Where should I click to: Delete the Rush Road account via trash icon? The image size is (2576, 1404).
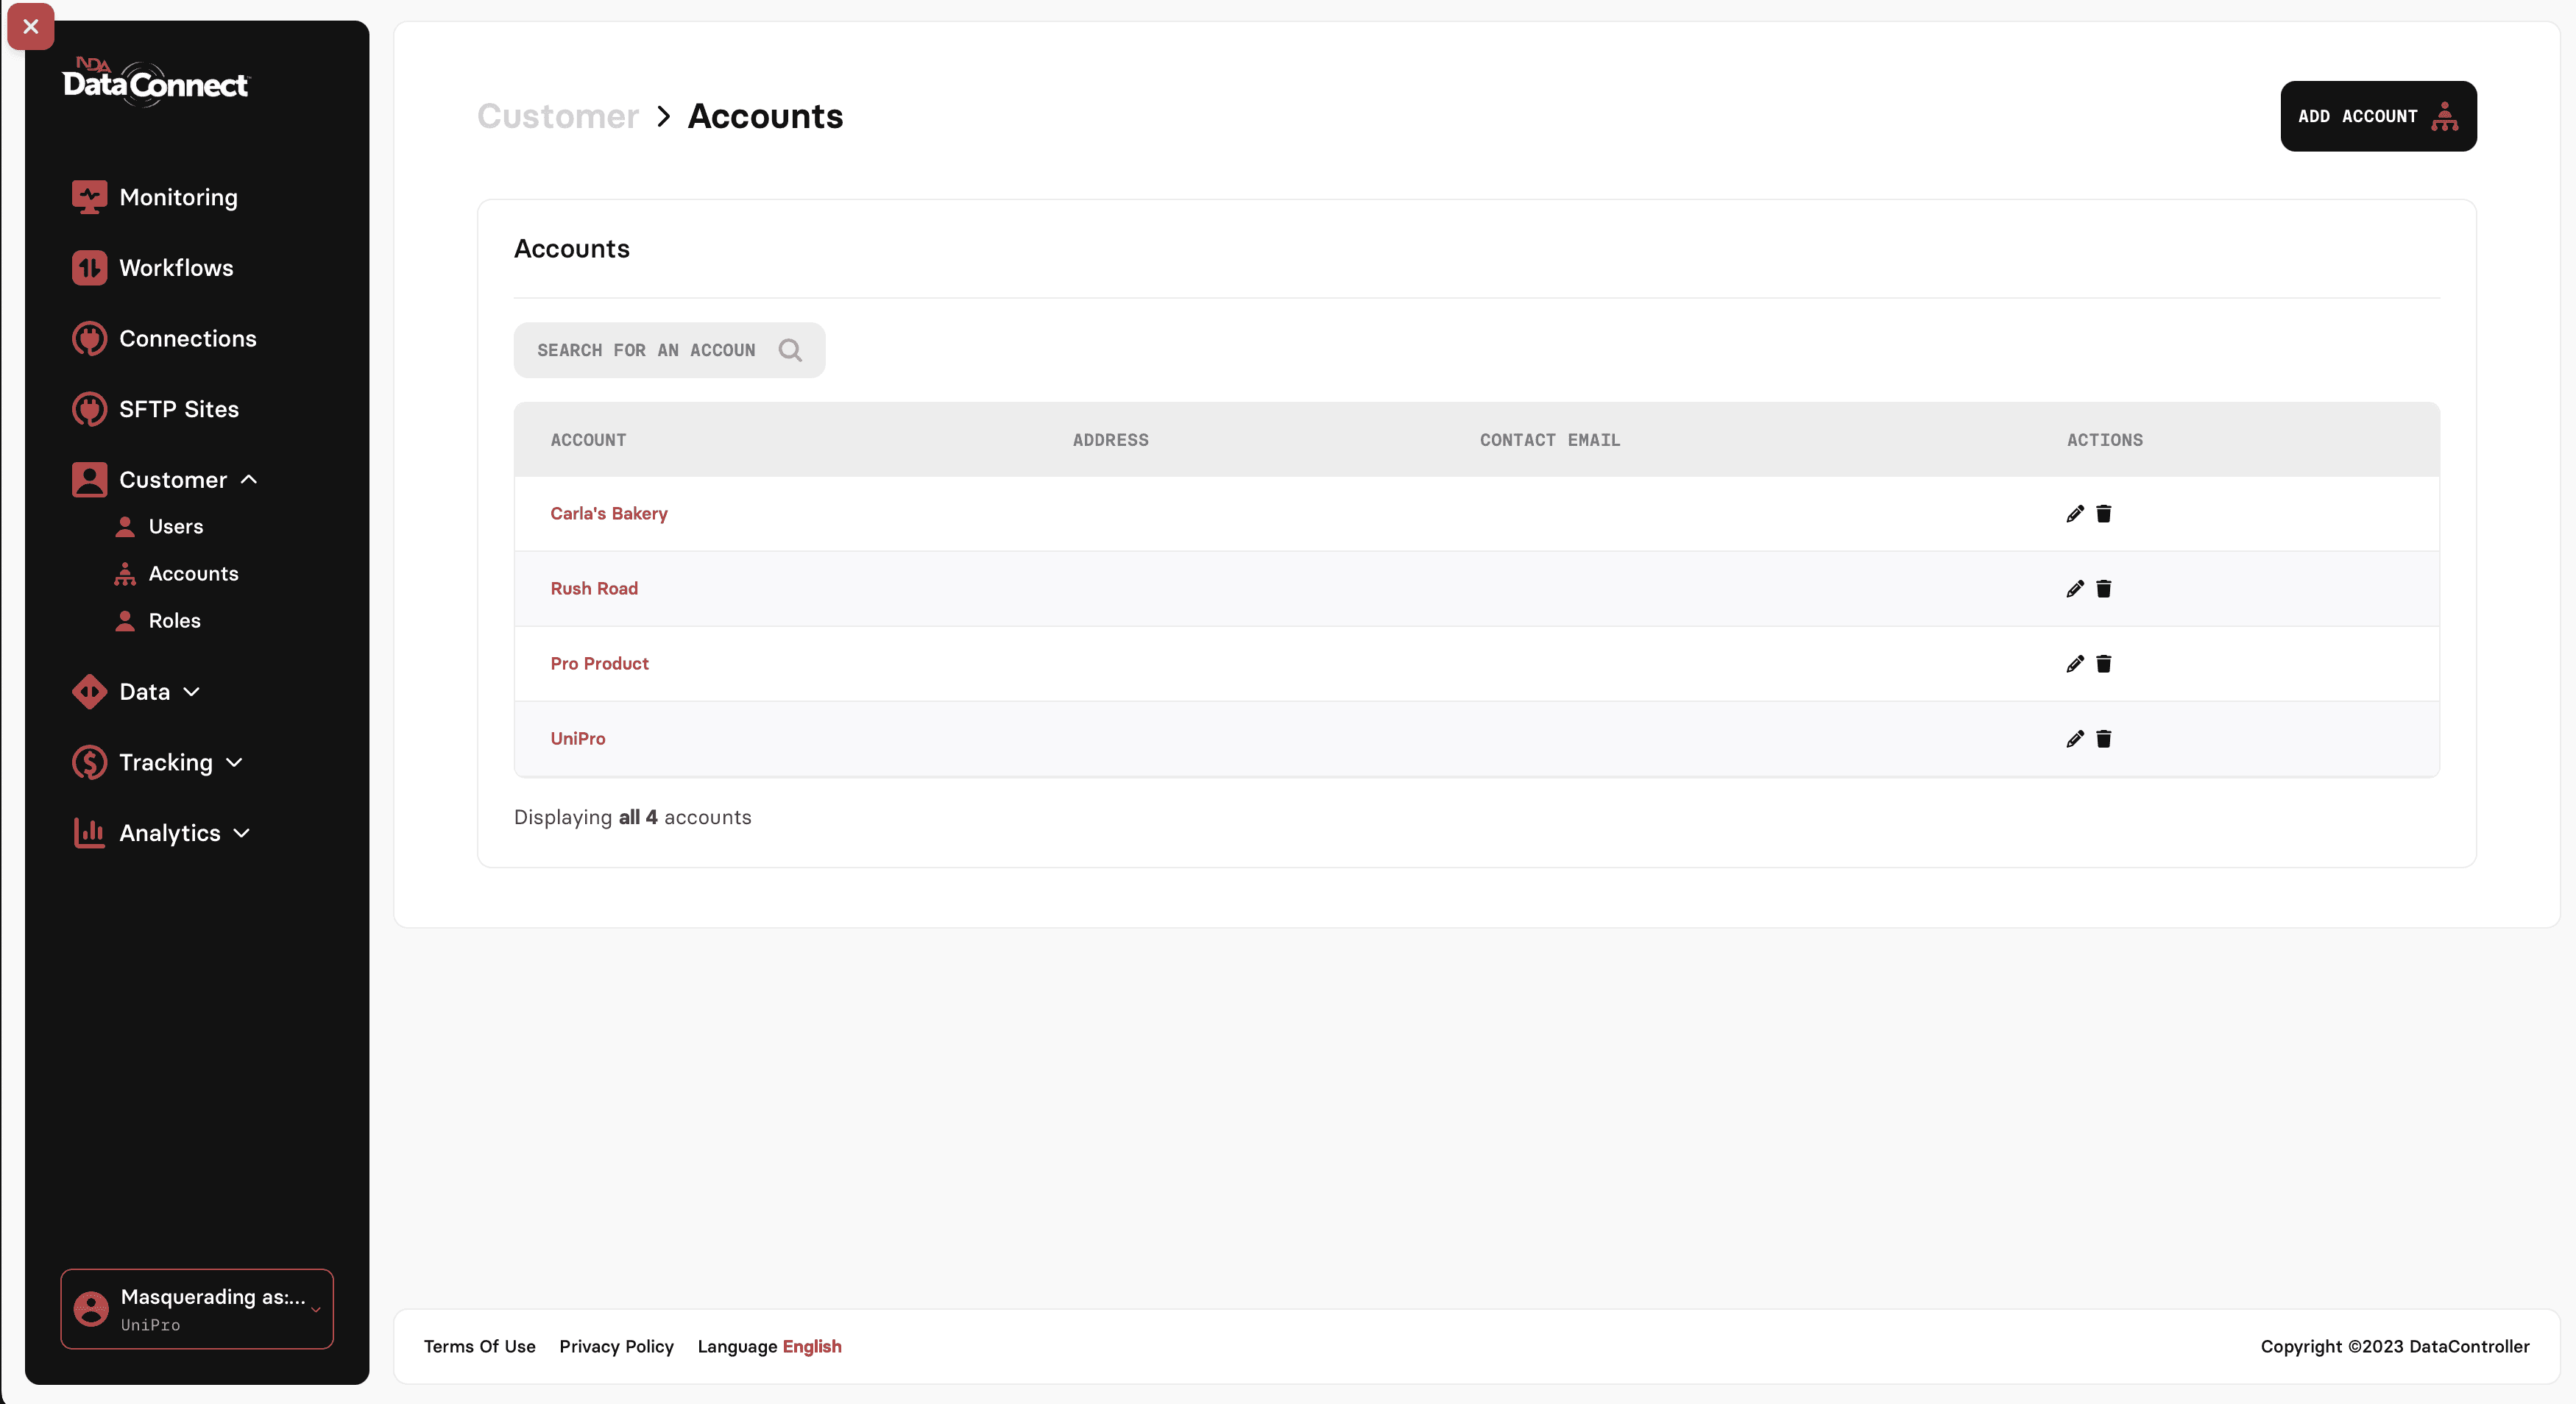tap(2103, 589)
